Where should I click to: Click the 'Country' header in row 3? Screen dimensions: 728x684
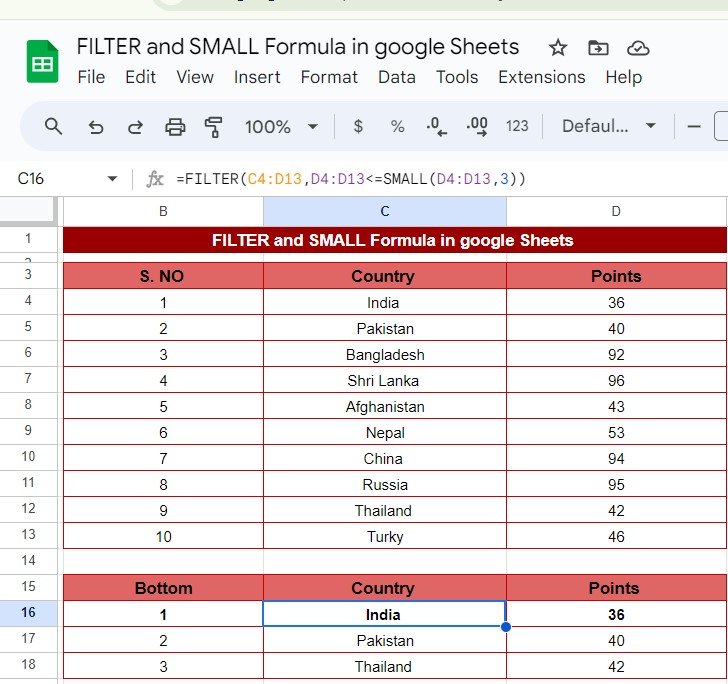pyautogui.click(x=384, y=276)
